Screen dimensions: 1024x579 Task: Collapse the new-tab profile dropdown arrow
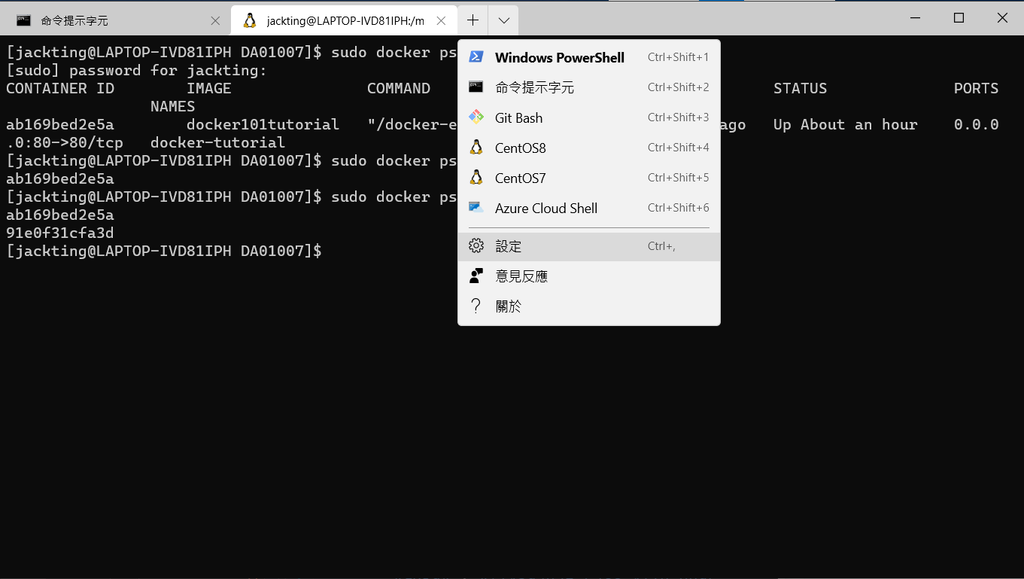[504, 20]
